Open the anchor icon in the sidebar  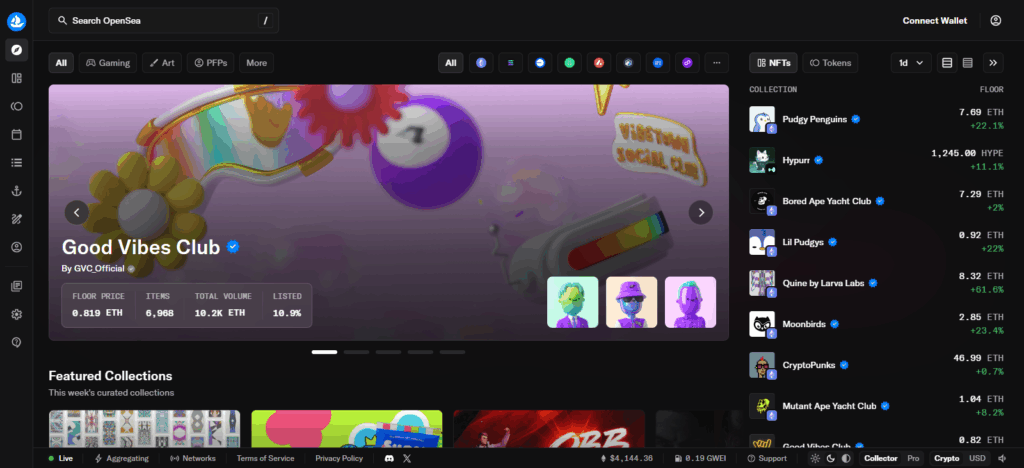point(16,190)
